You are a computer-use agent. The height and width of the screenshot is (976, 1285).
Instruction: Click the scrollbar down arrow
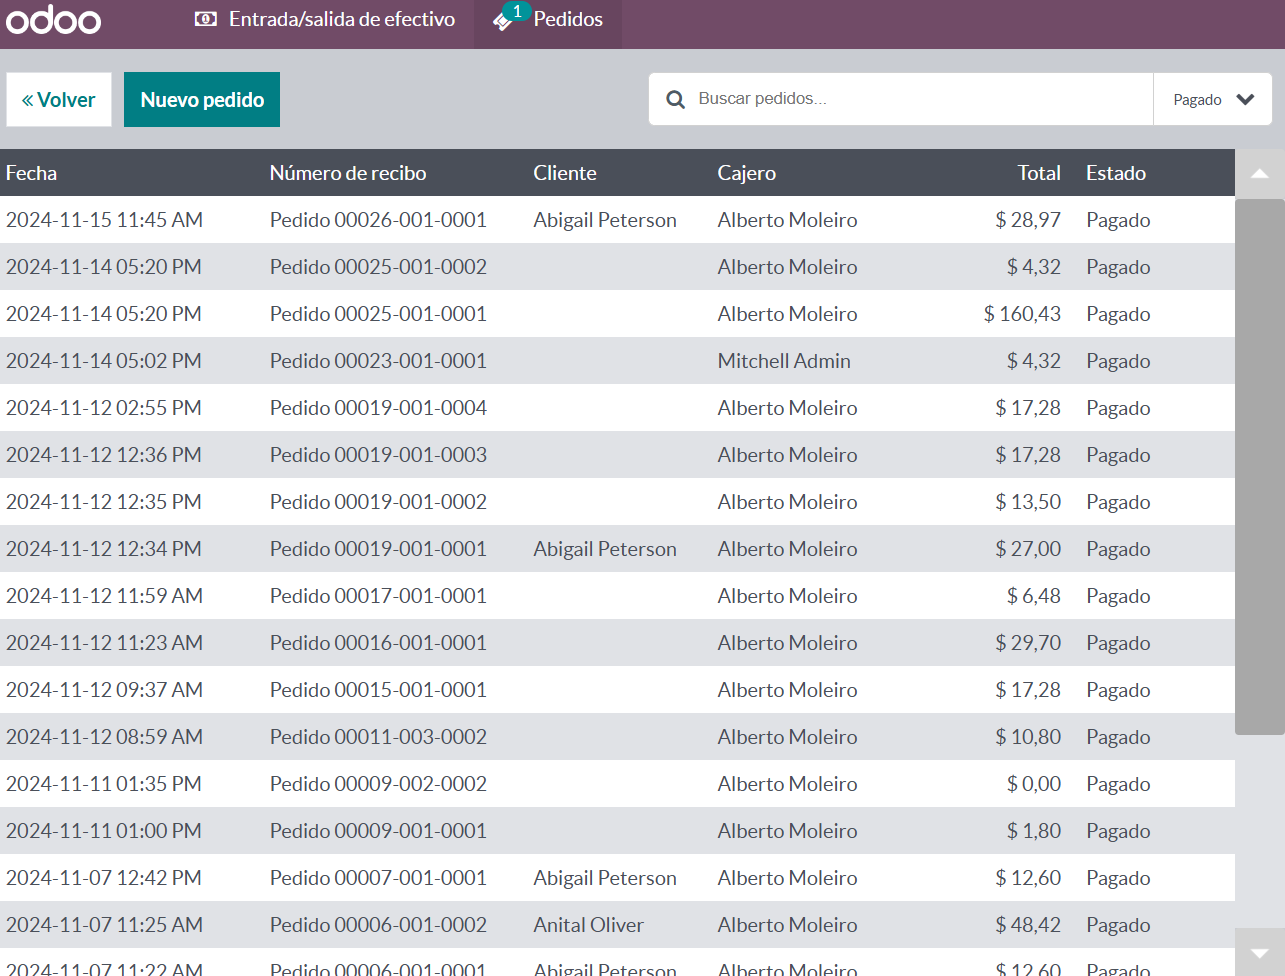point(1260,952)
